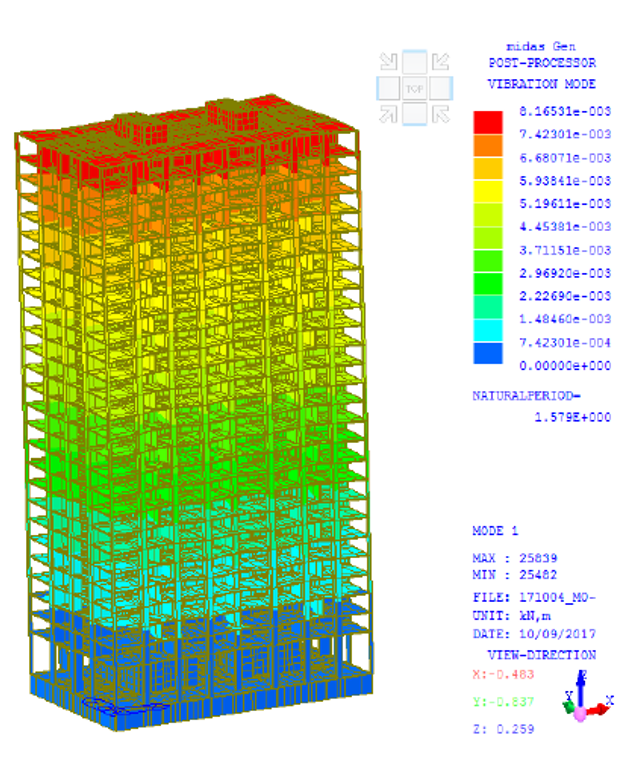
Task: Click the red legend swatch at the top
Action: tap(488, 122)
